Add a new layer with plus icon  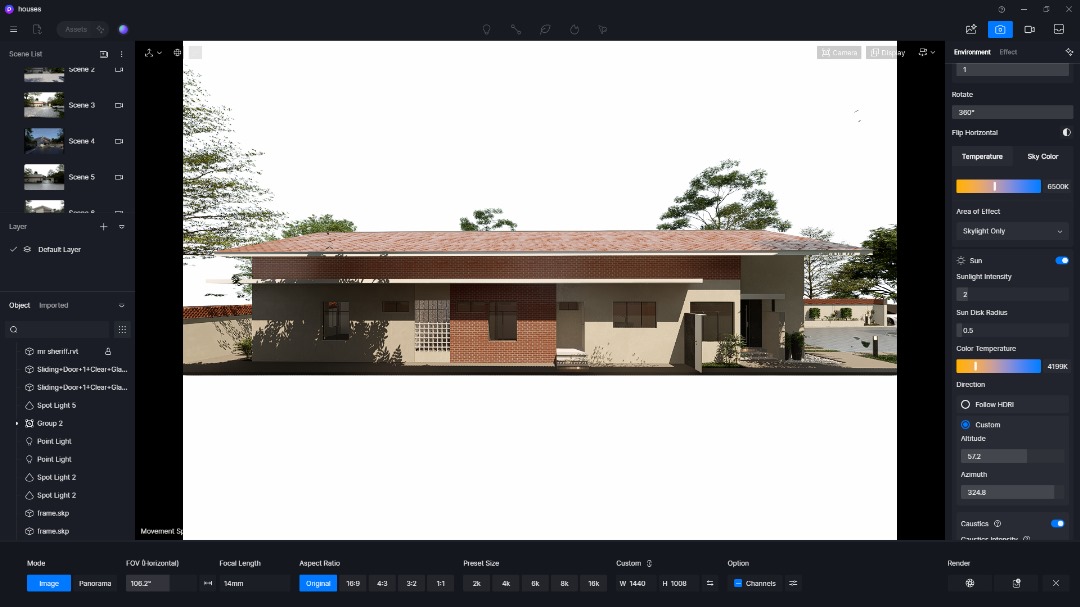(103, 227)
